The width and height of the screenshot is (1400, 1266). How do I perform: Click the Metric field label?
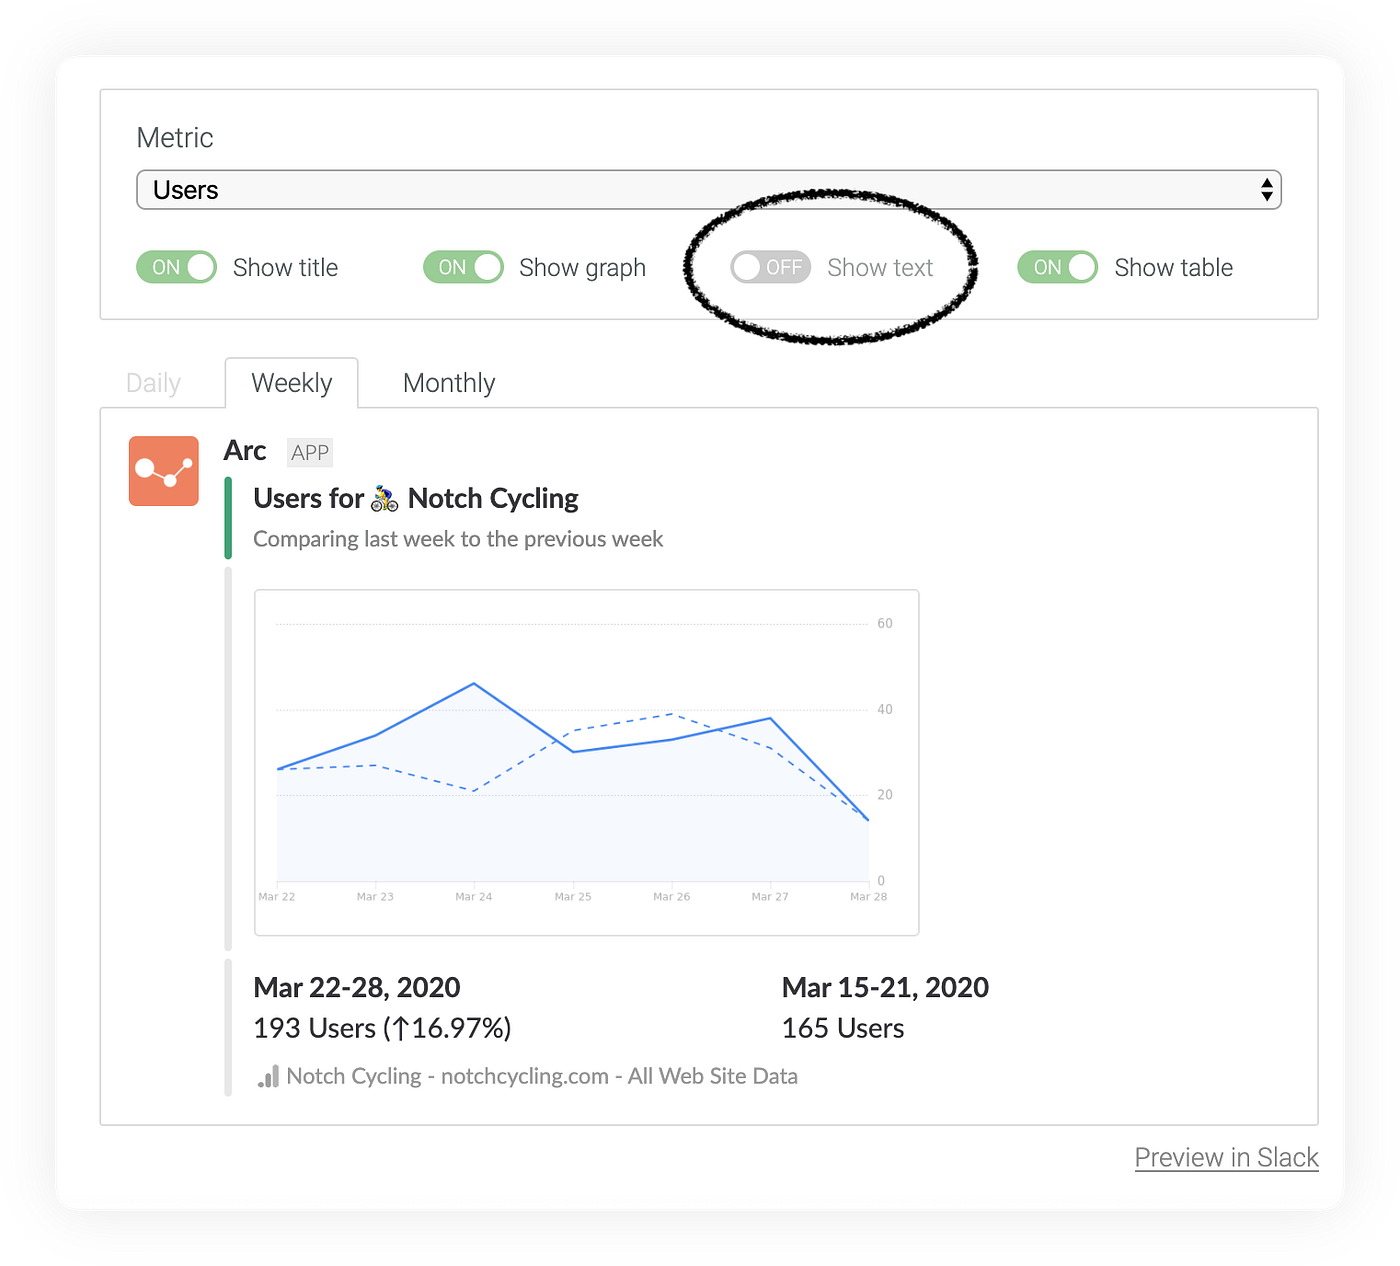[175, 138]
